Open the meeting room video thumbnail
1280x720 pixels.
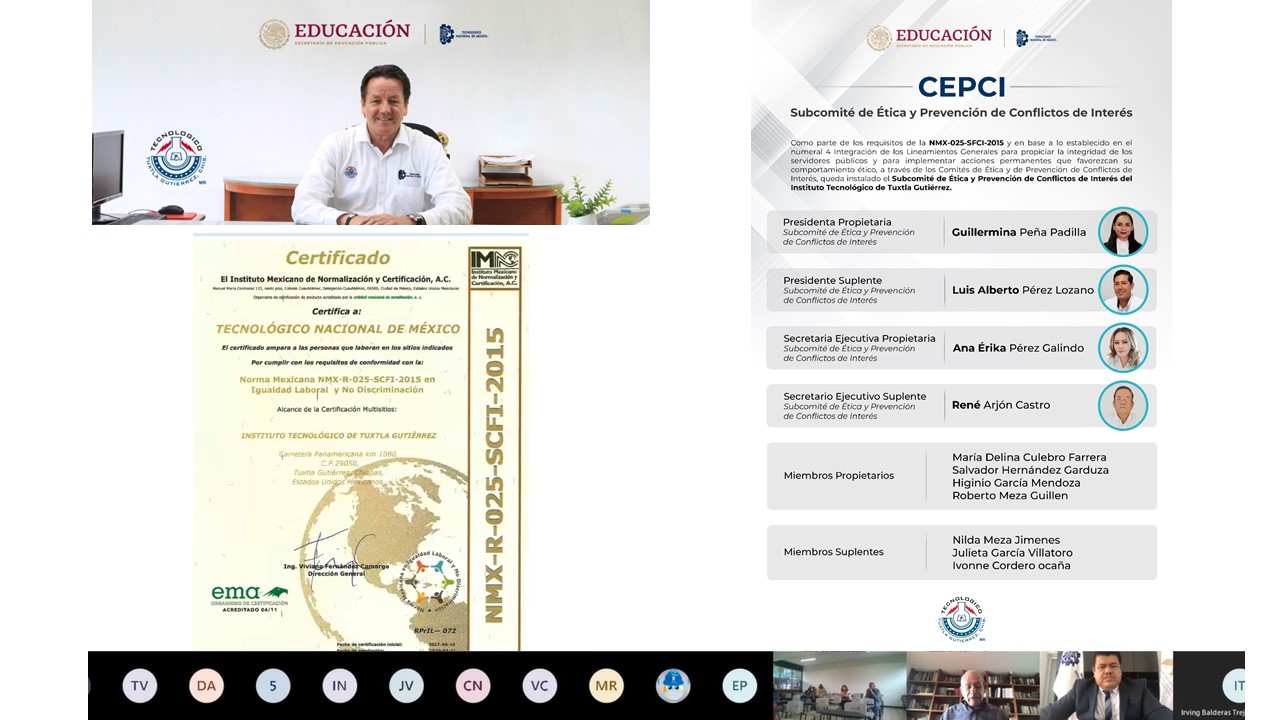point(839,686)
